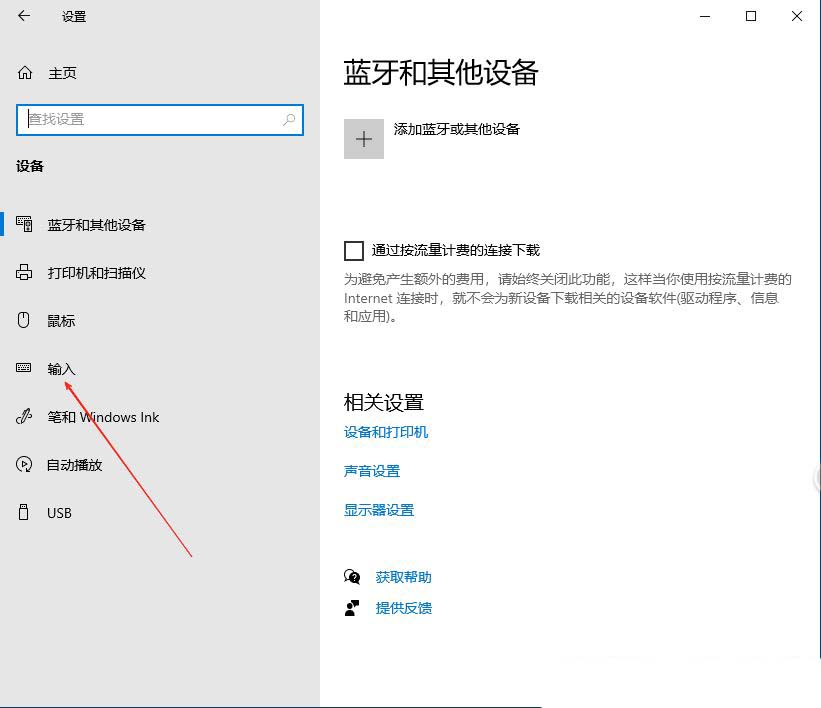This screenshot has height=708, width=821.
Task: Click the 自动播放 autoplay icon
Action: (x=25, y=465)
